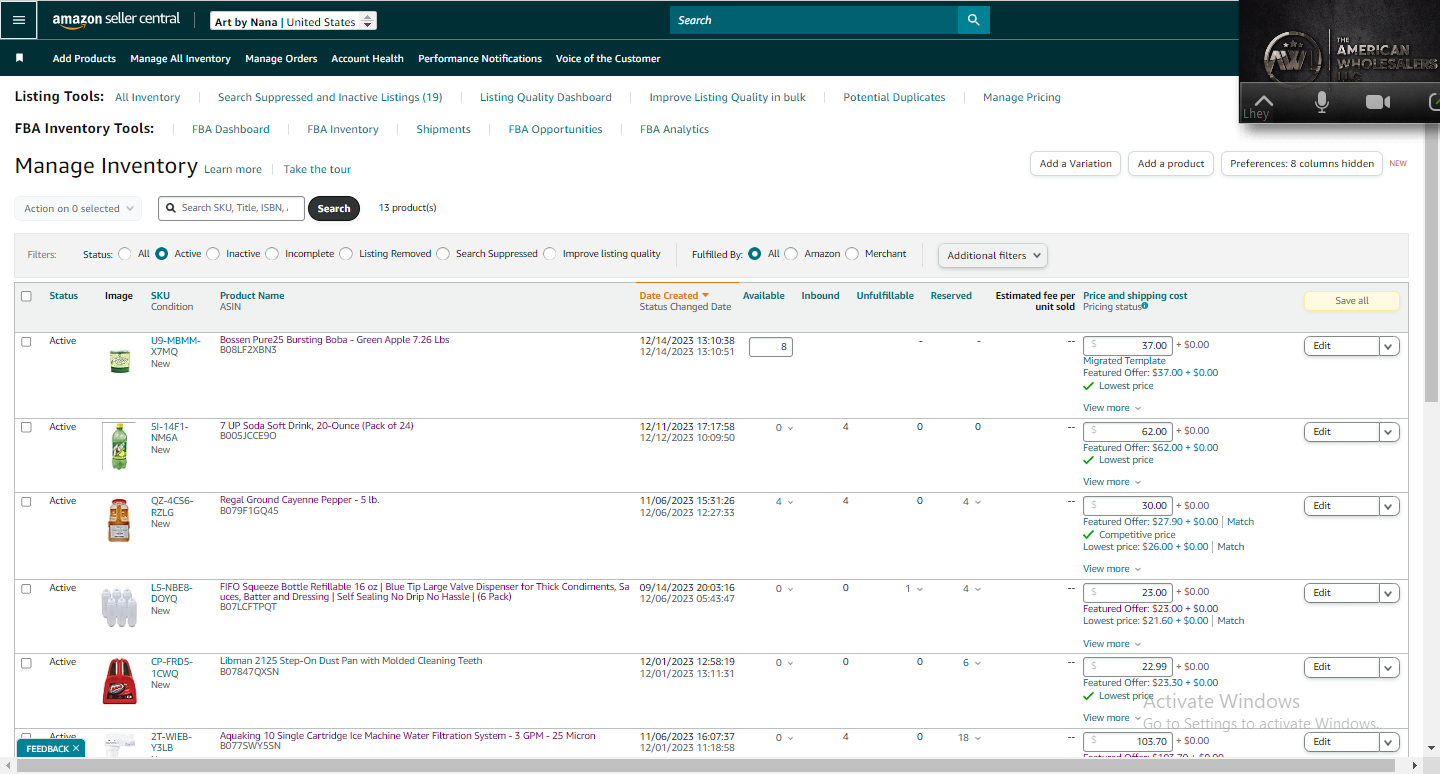Click Edit for the Libman Dust Pan row
Image resolution: width=1440 pixels, height=774 pixels.
pyautogui.click(x=1341, y=667)
